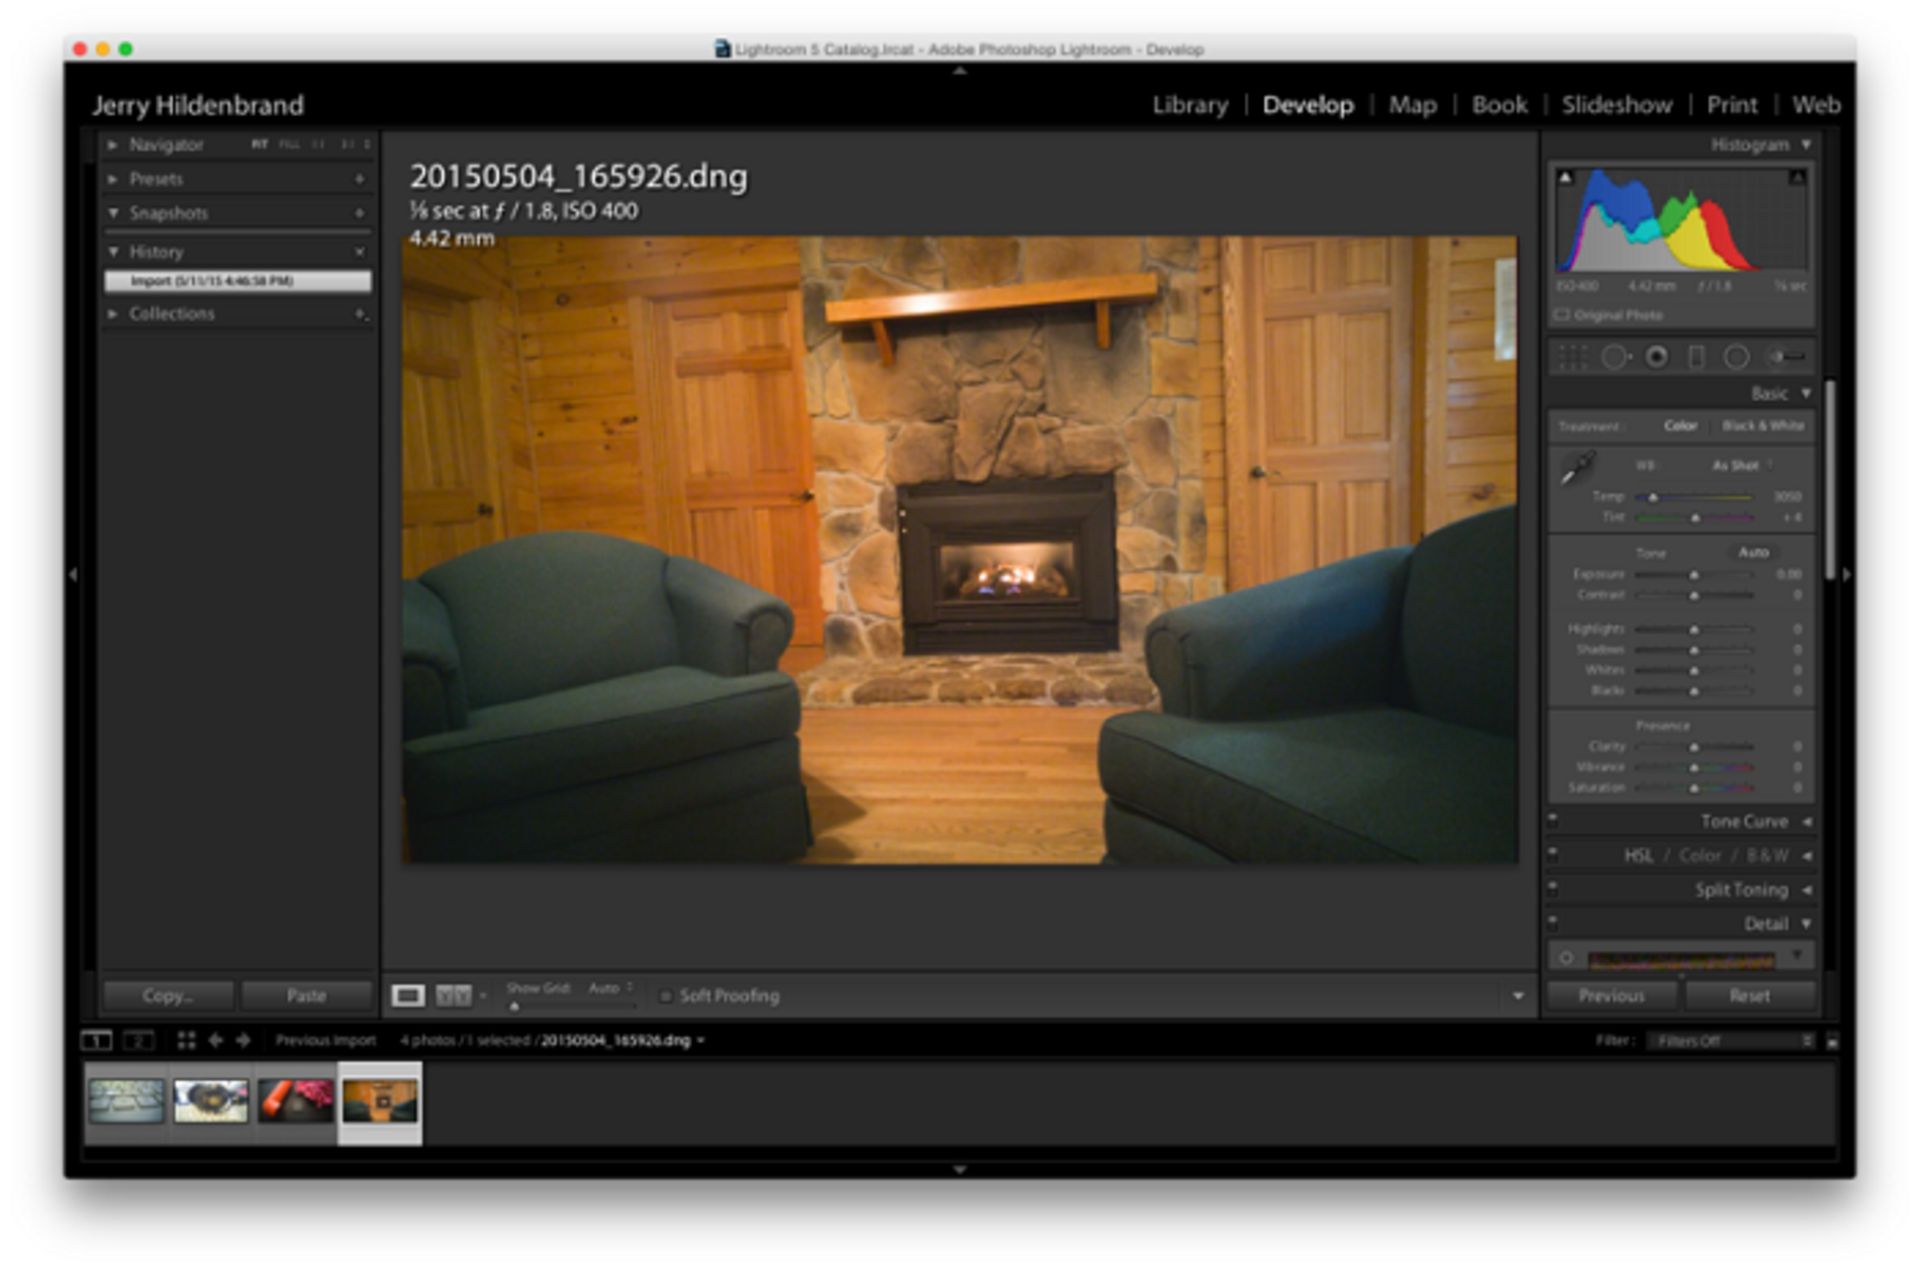Screen dimensions: 1920x1270
Task: Expand the Presets panel
Action: click(156, 179)
